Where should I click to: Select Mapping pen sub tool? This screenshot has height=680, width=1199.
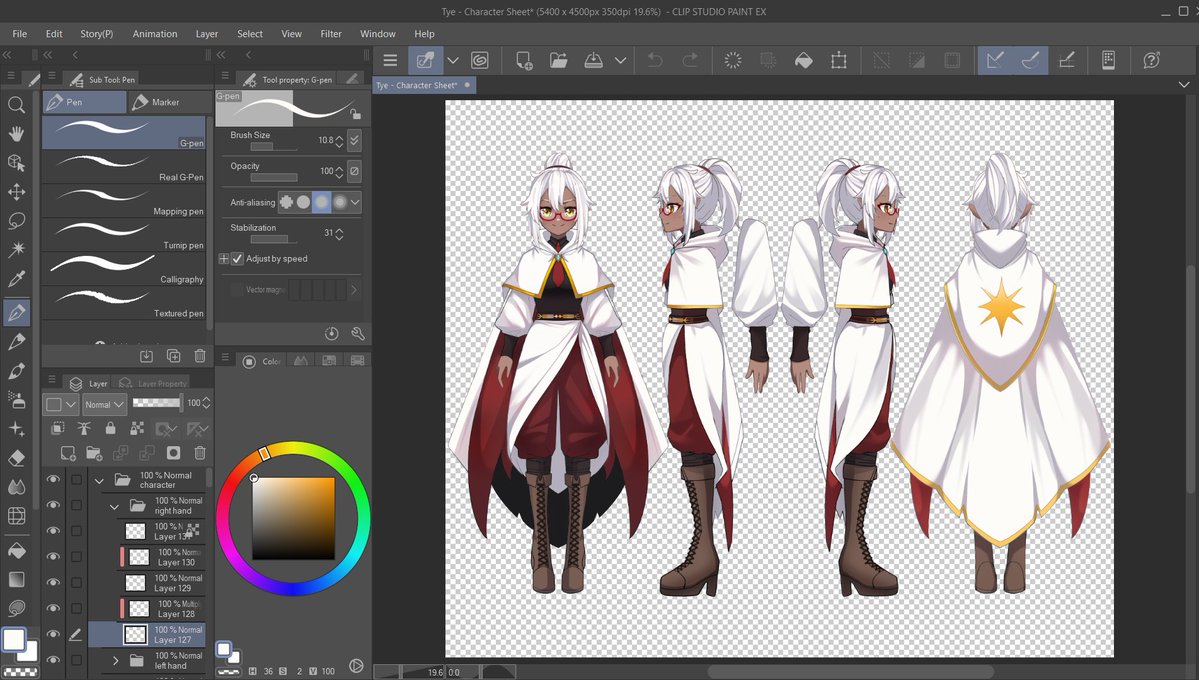[124, 201]
